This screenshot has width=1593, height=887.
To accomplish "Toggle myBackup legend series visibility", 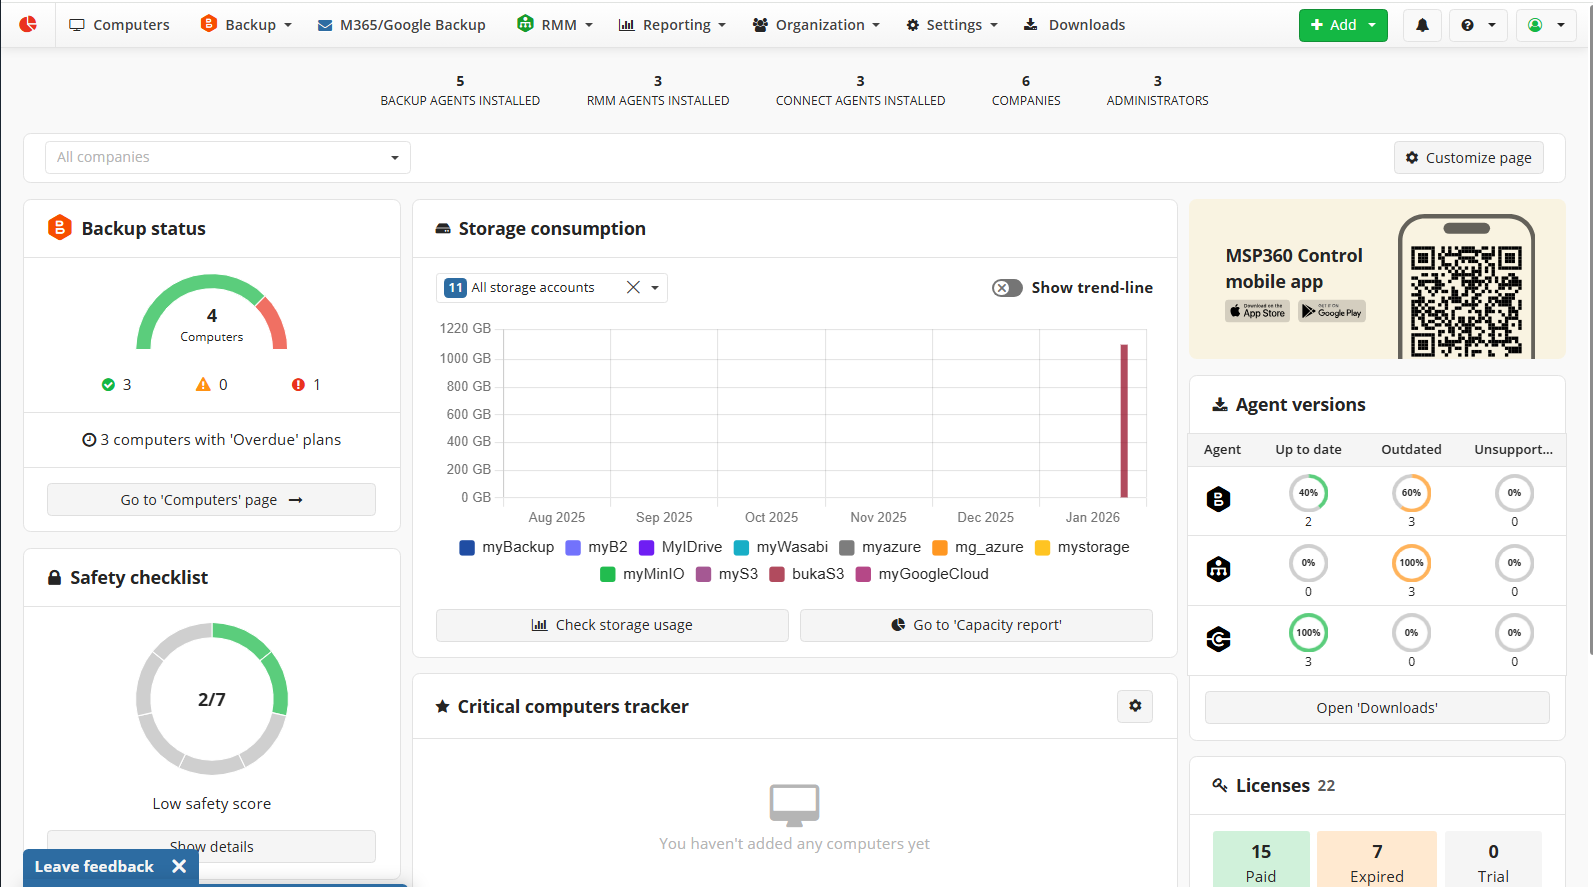I will [507, 547].
